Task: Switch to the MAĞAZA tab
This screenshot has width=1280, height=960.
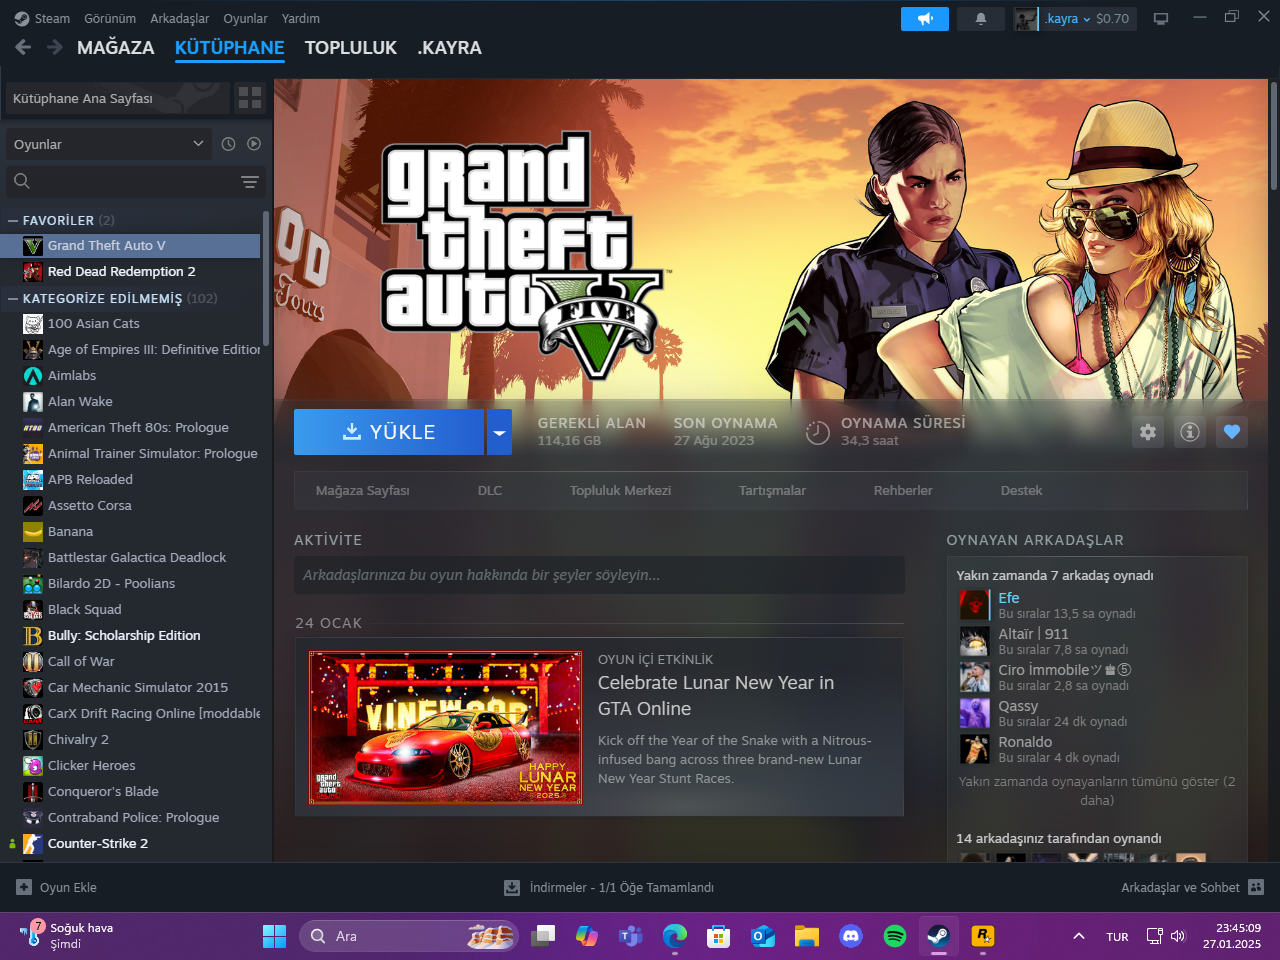Action: pos(116,48)
